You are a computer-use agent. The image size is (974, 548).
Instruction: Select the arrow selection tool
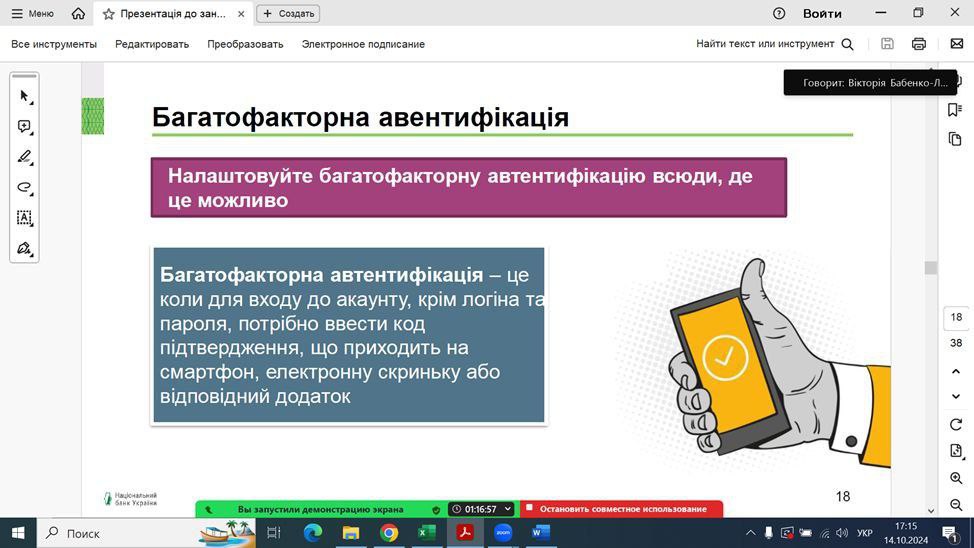(x=24, y=97)
